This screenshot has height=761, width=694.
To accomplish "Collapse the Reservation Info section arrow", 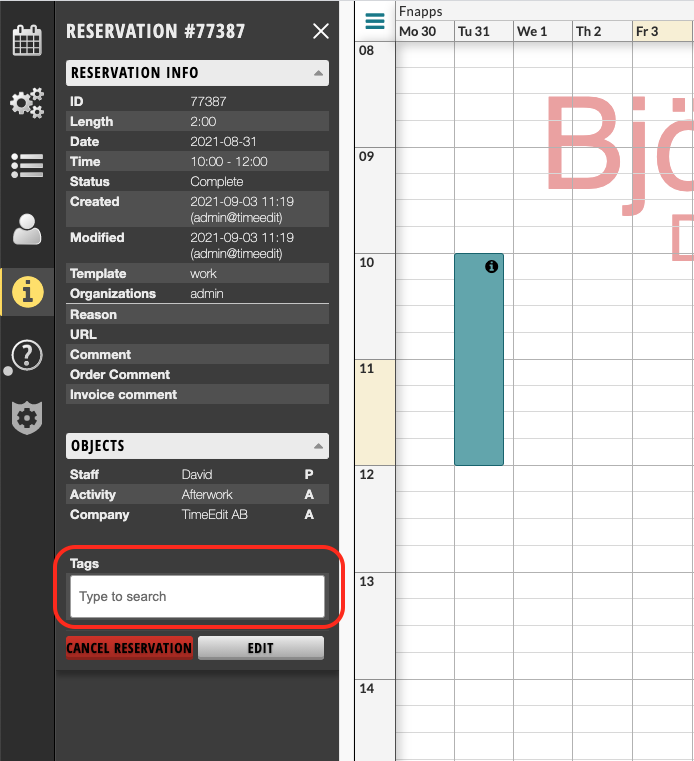I will pos(318,73).
